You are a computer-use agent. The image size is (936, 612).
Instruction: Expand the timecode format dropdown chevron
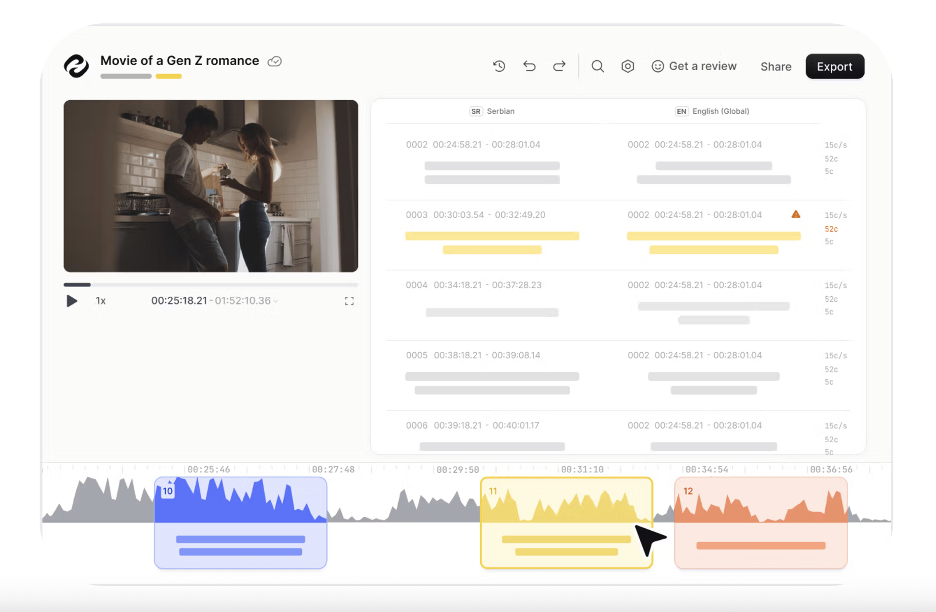click(x=277, y=301)
